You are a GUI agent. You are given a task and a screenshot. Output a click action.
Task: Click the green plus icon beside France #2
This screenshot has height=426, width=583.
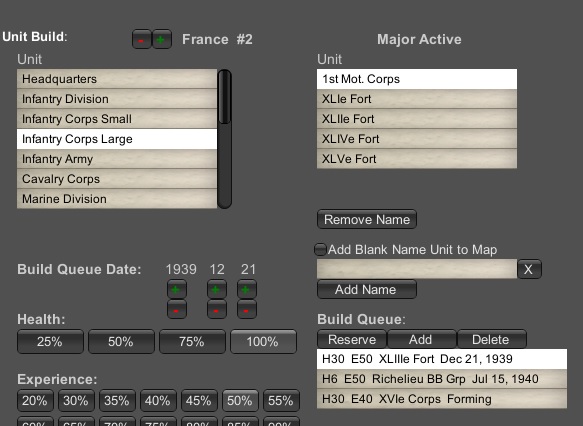pos(162,39)
